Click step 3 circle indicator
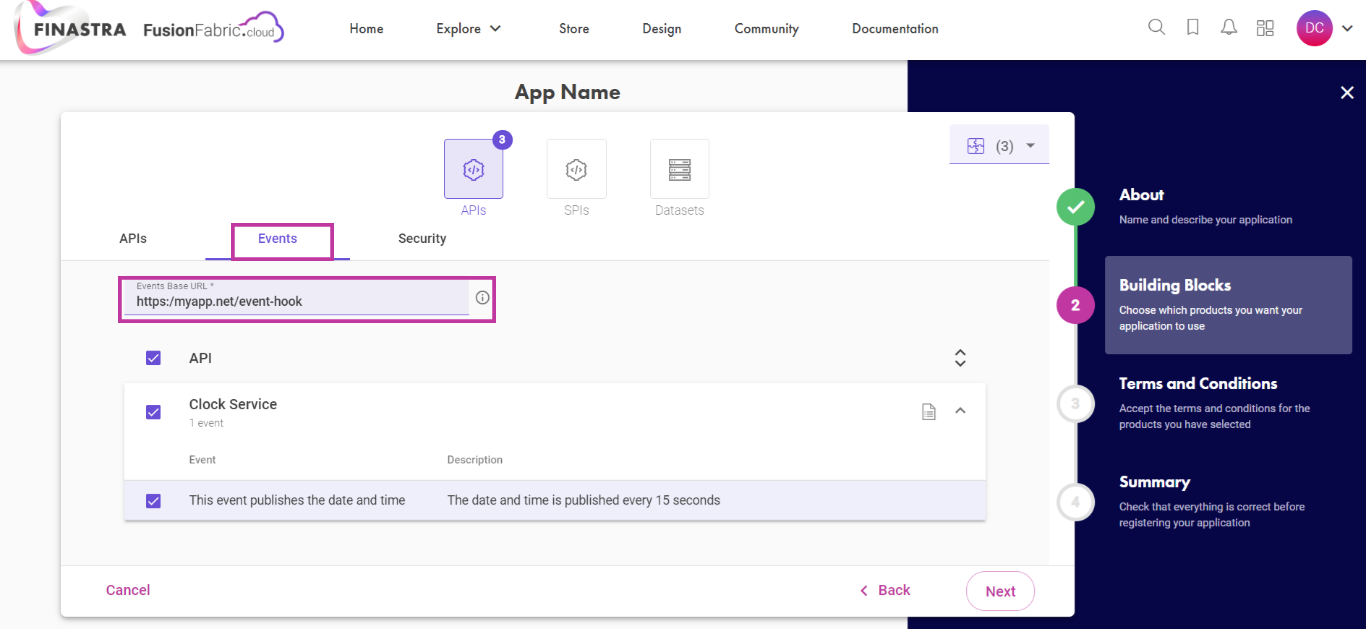 (x=1075, y=404)
